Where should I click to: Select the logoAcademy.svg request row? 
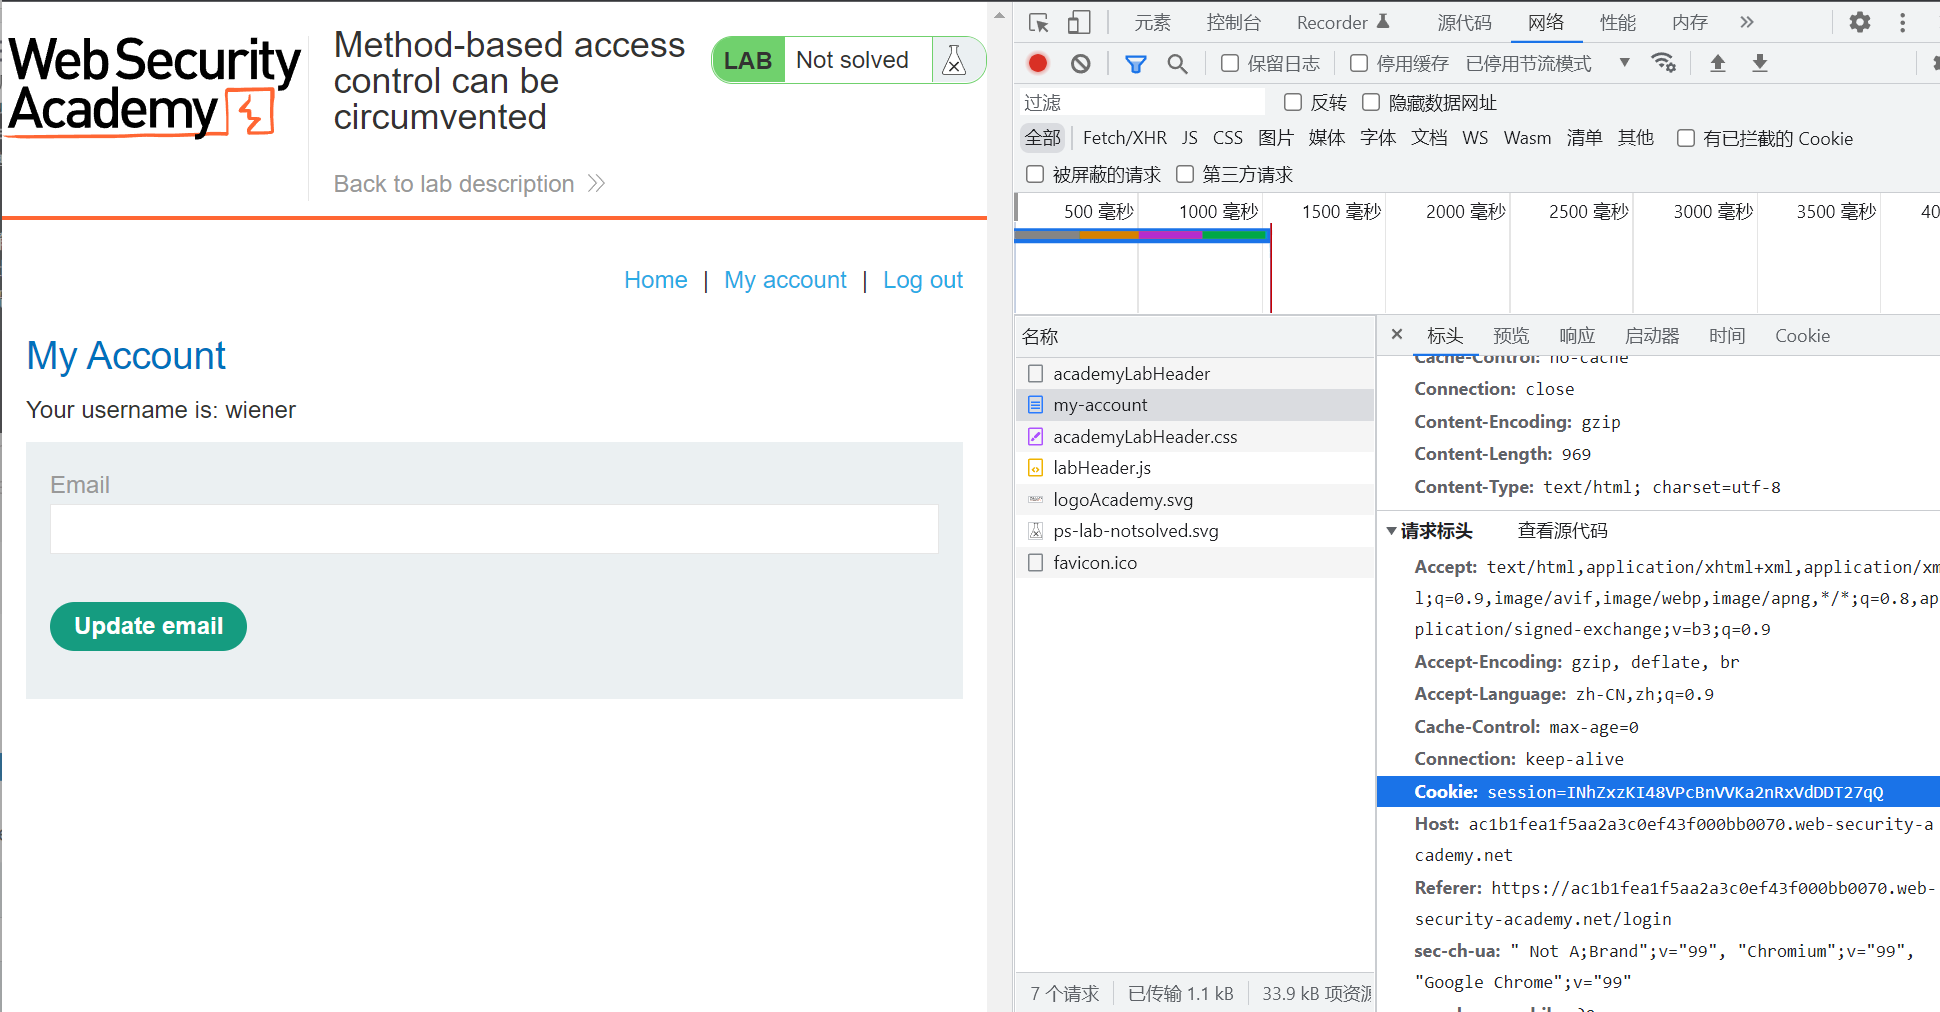click(x=1195, y=500)
